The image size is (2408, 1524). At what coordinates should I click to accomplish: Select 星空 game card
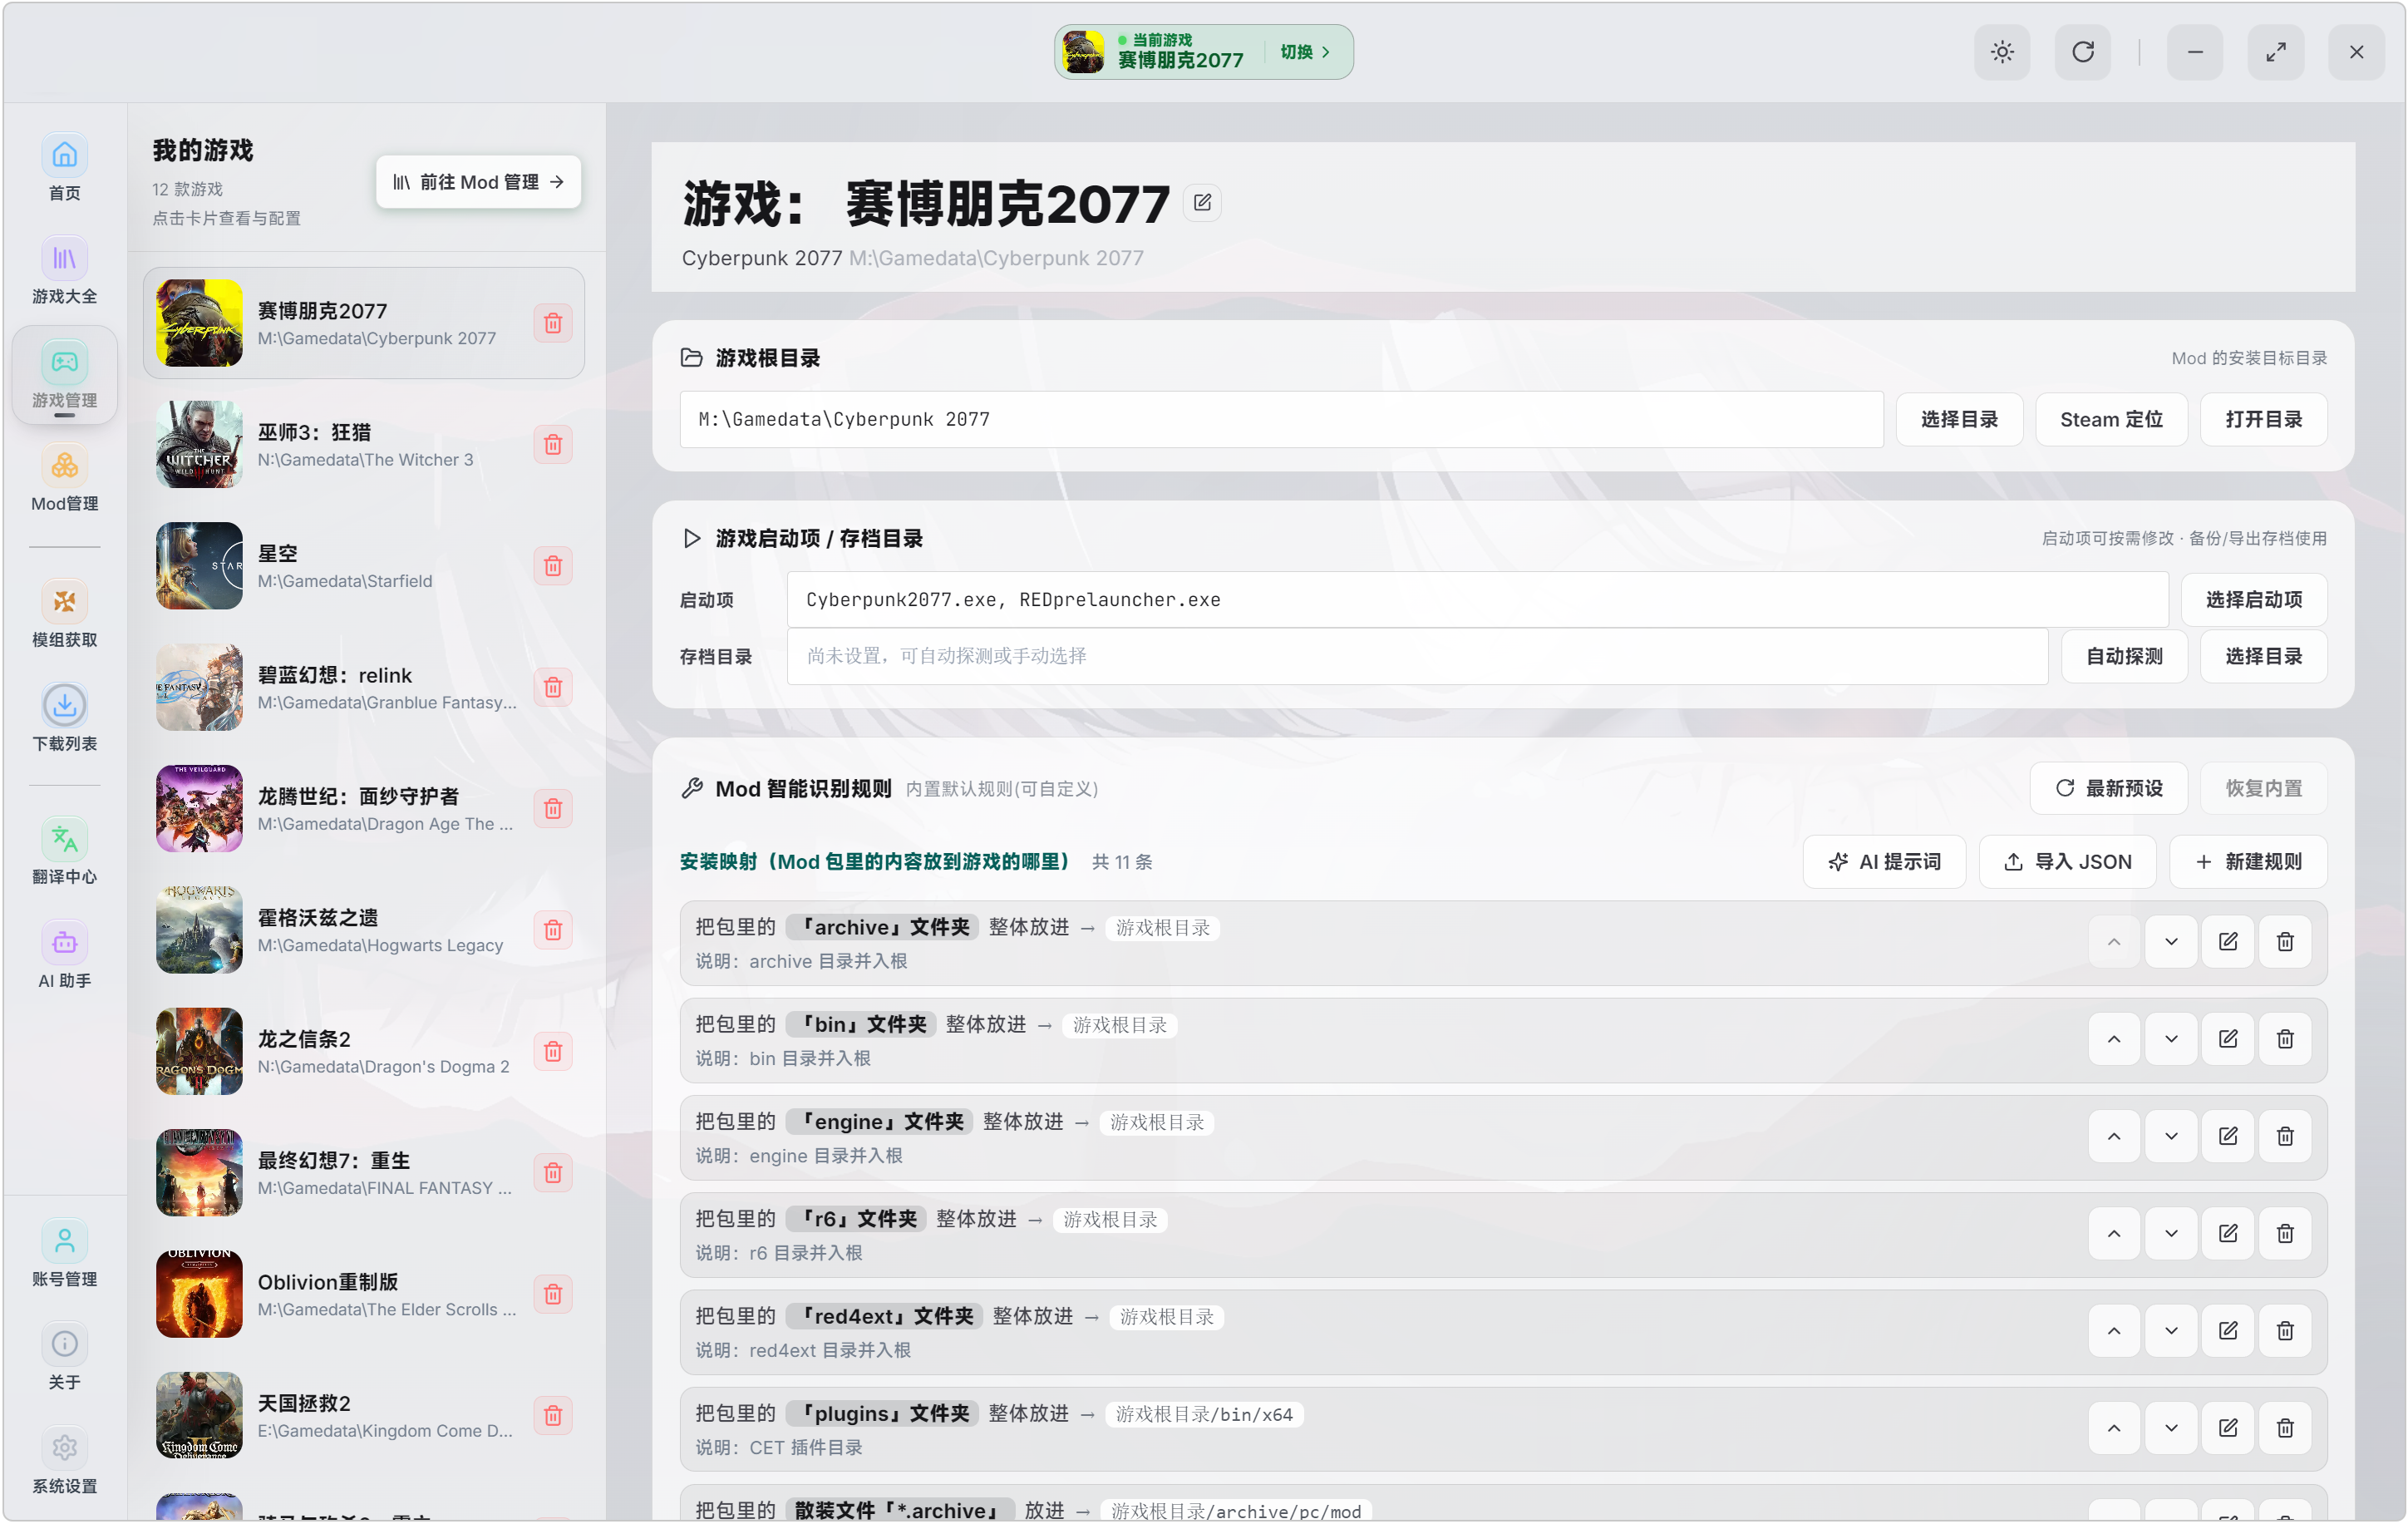pyautogui.click(x=364, y=566)
